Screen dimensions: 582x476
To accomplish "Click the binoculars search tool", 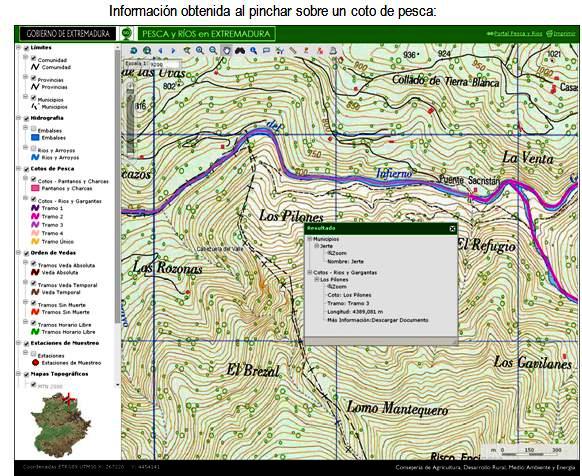I will (x=240, y=50).
